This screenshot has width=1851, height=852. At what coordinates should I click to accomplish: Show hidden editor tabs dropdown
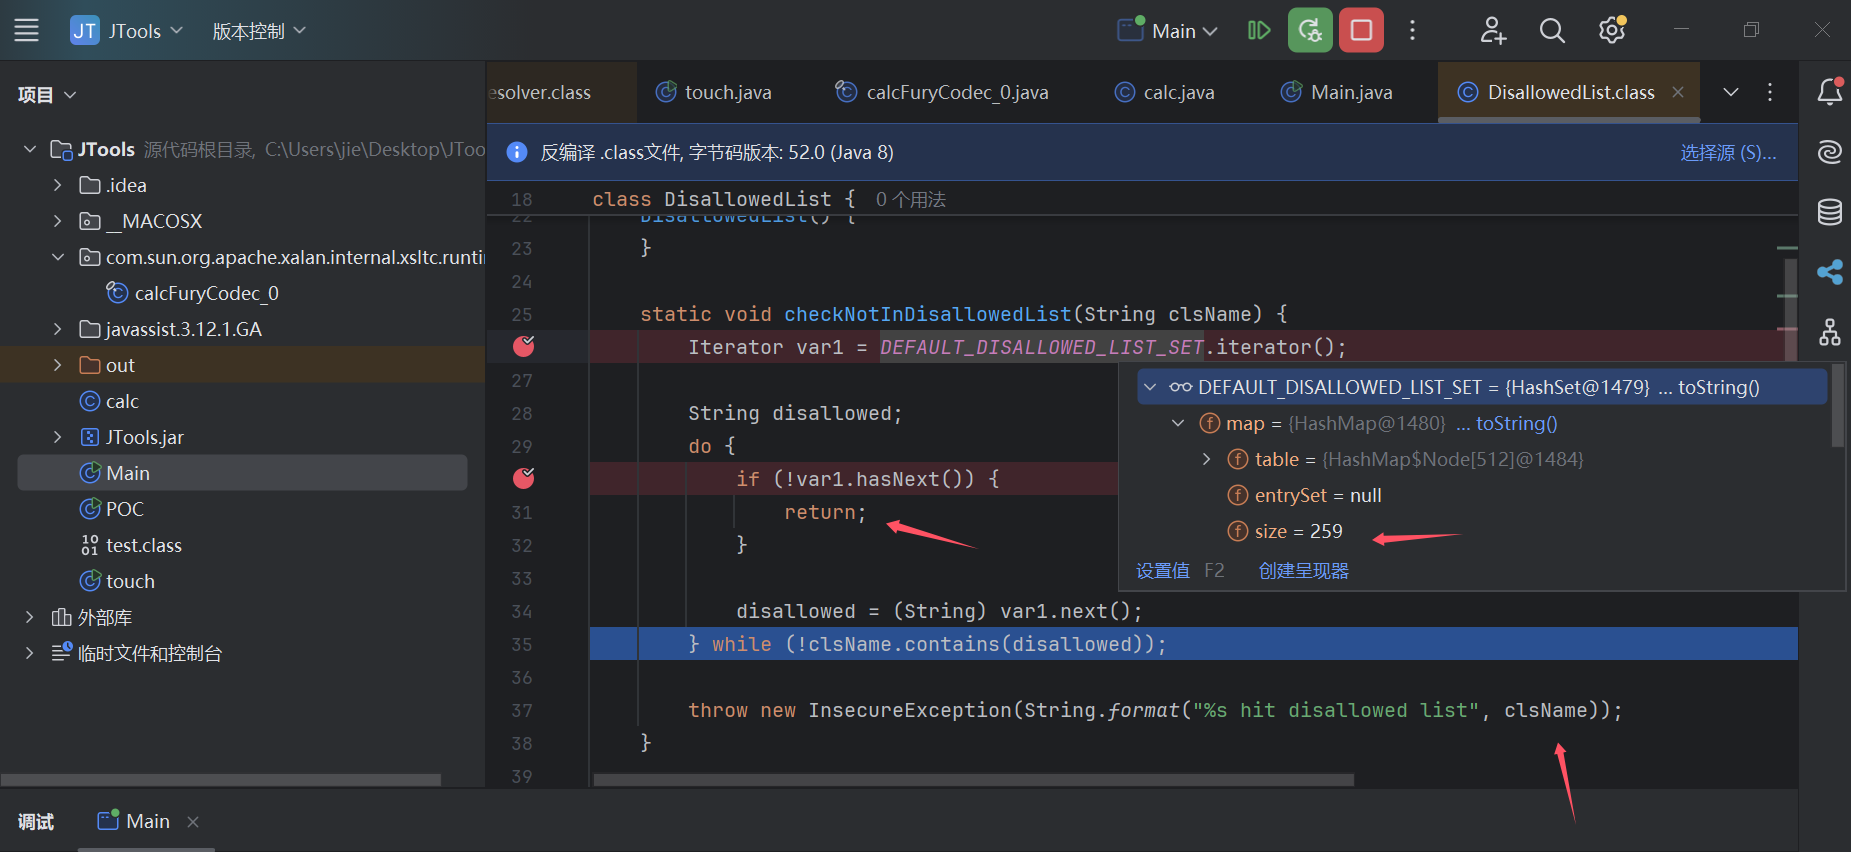pos(1731,92)
